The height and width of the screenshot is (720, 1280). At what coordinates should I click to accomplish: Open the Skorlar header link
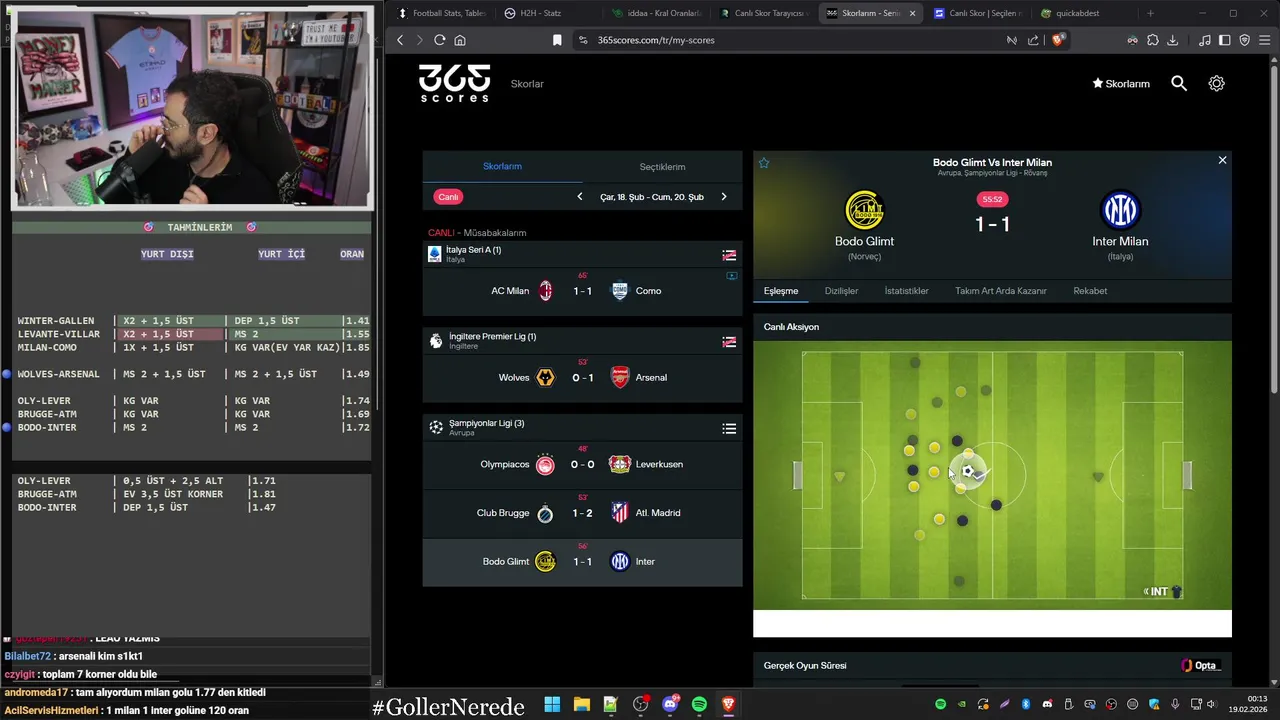pos(527,84)
